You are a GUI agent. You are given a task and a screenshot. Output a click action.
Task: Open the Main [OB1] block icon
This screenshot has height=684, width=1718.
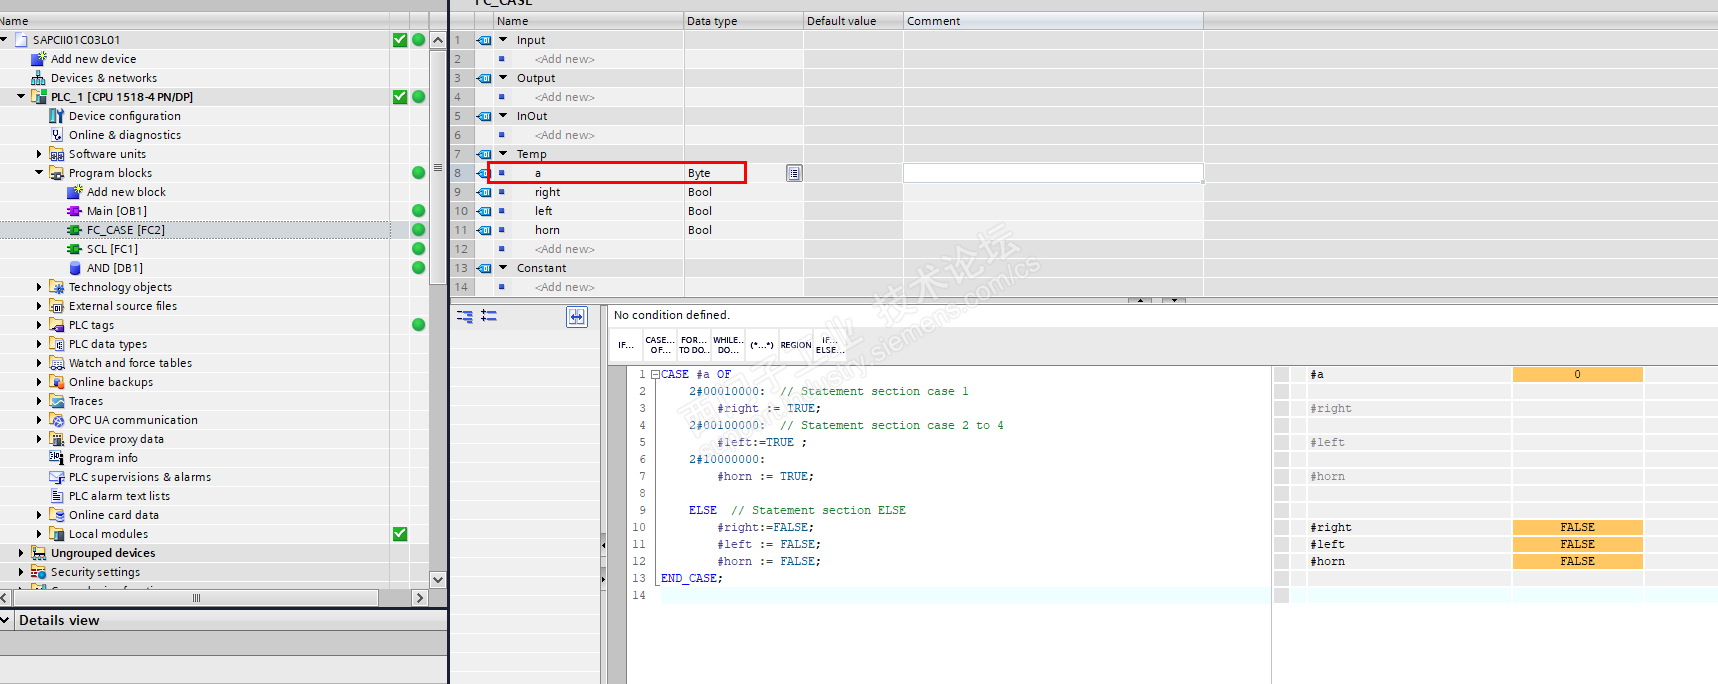pos(74,211)
